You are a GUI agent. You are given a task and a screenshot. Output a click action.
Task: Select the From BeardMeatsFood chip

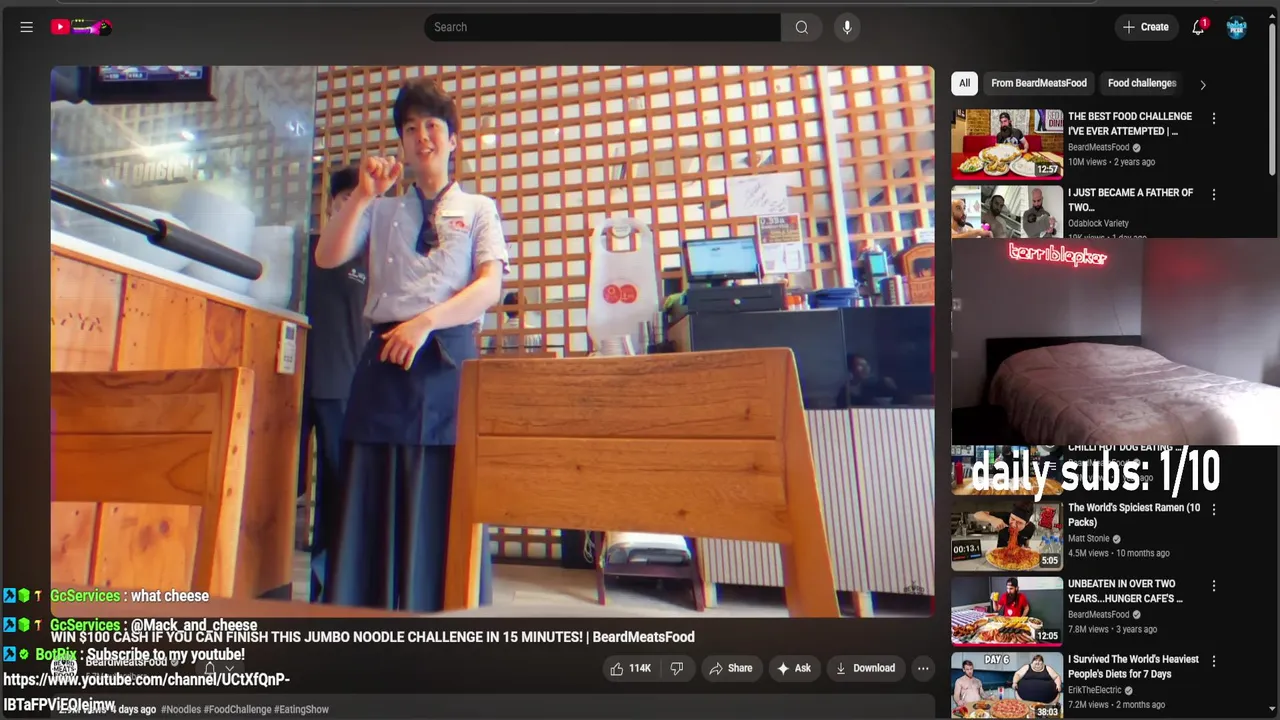coord(1039,83)
